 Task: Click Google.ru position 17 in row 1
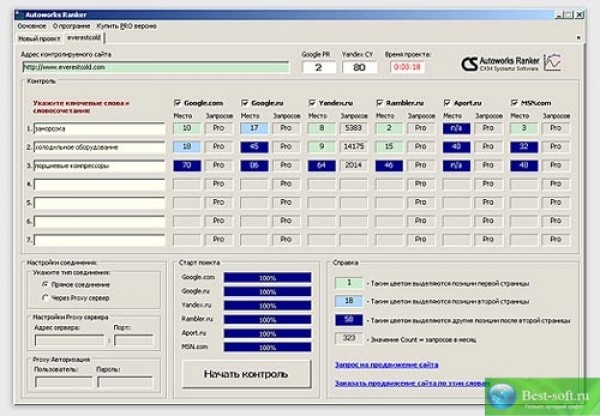(254, 128)
